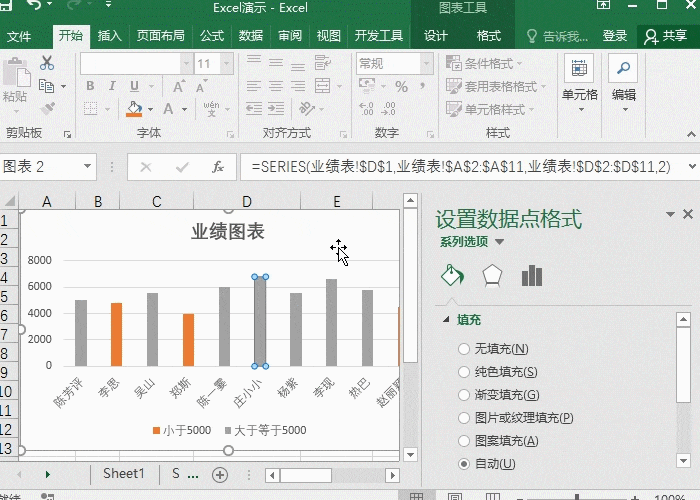
Task: Open the Name Box dropdown arrow
Action: [88, 167]
